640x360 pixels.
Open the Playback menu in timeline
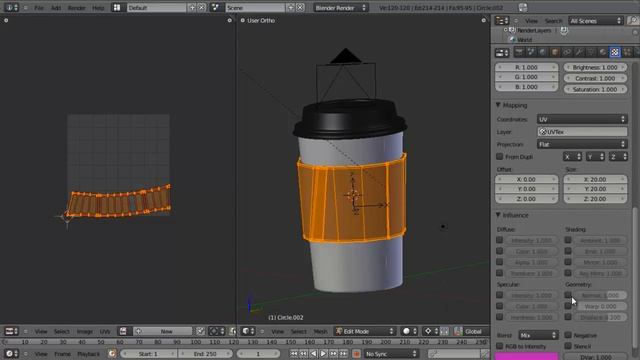point(88,354)
